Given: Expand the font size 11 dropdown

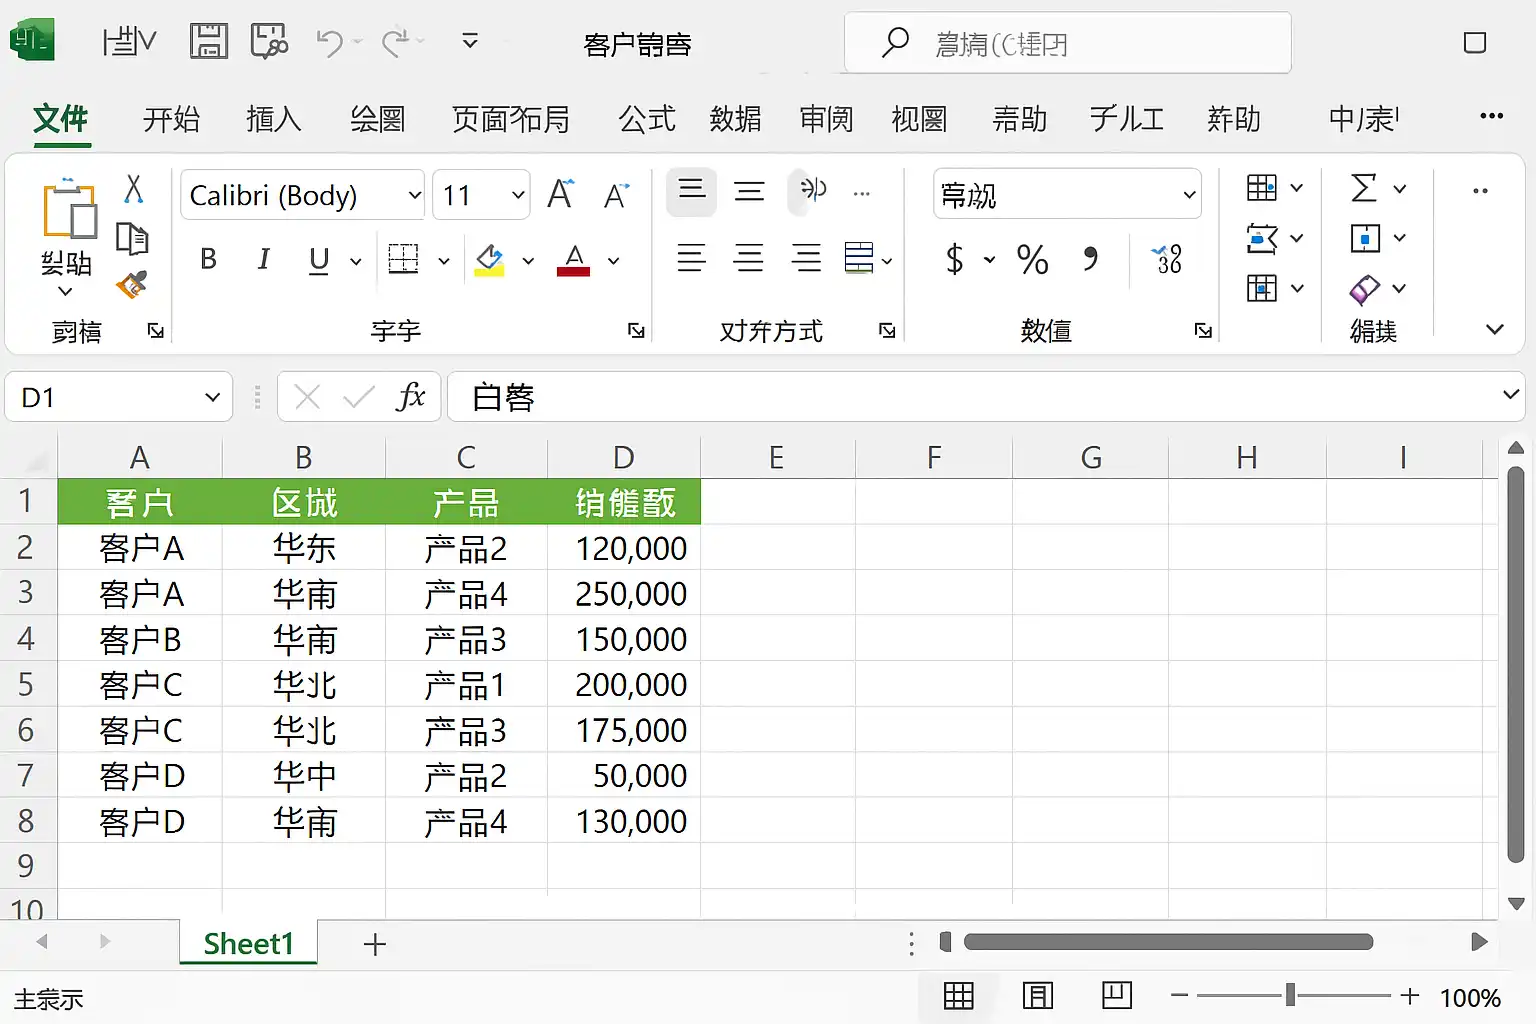Looking at the screenshot, I should 518,195.
